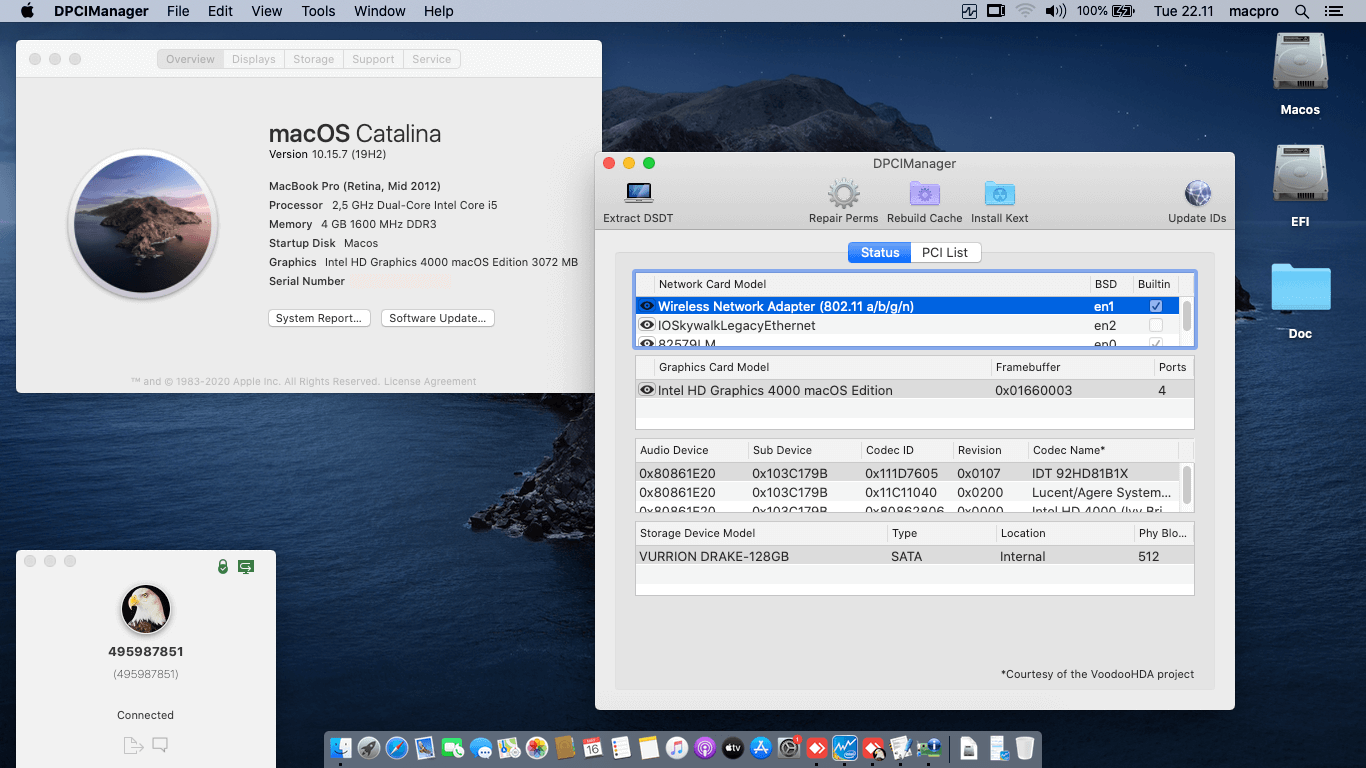Open FaceTime from the Dock
Image resolution: width=1366 pixels, height=768 pixels.
453,747
